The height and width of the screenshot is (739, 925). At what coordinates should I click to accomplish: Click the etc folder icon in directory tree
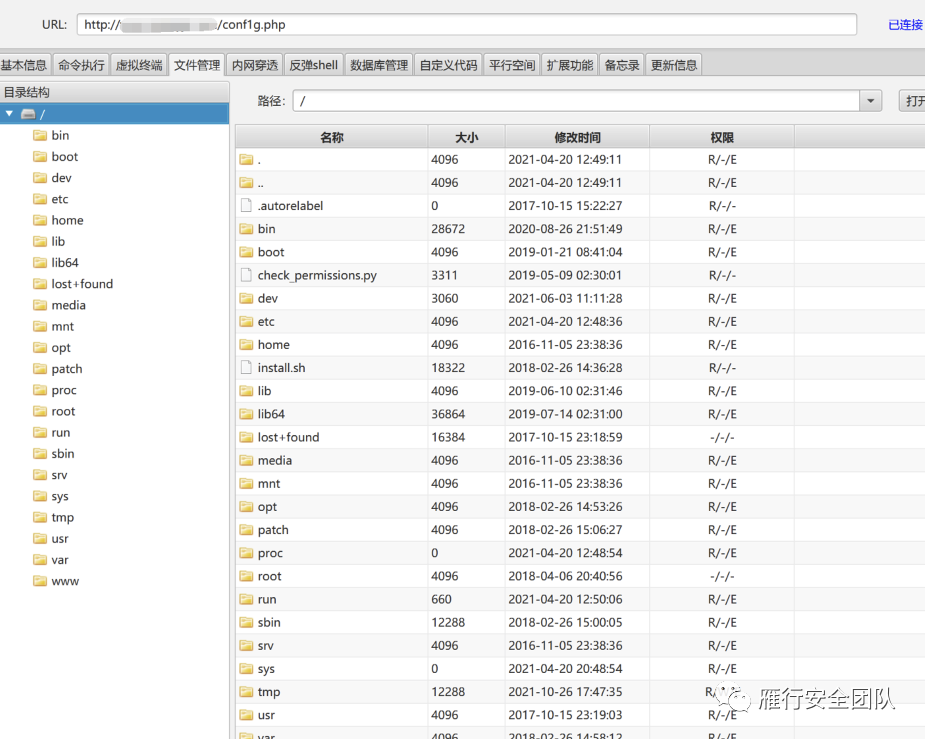(40, 199)
